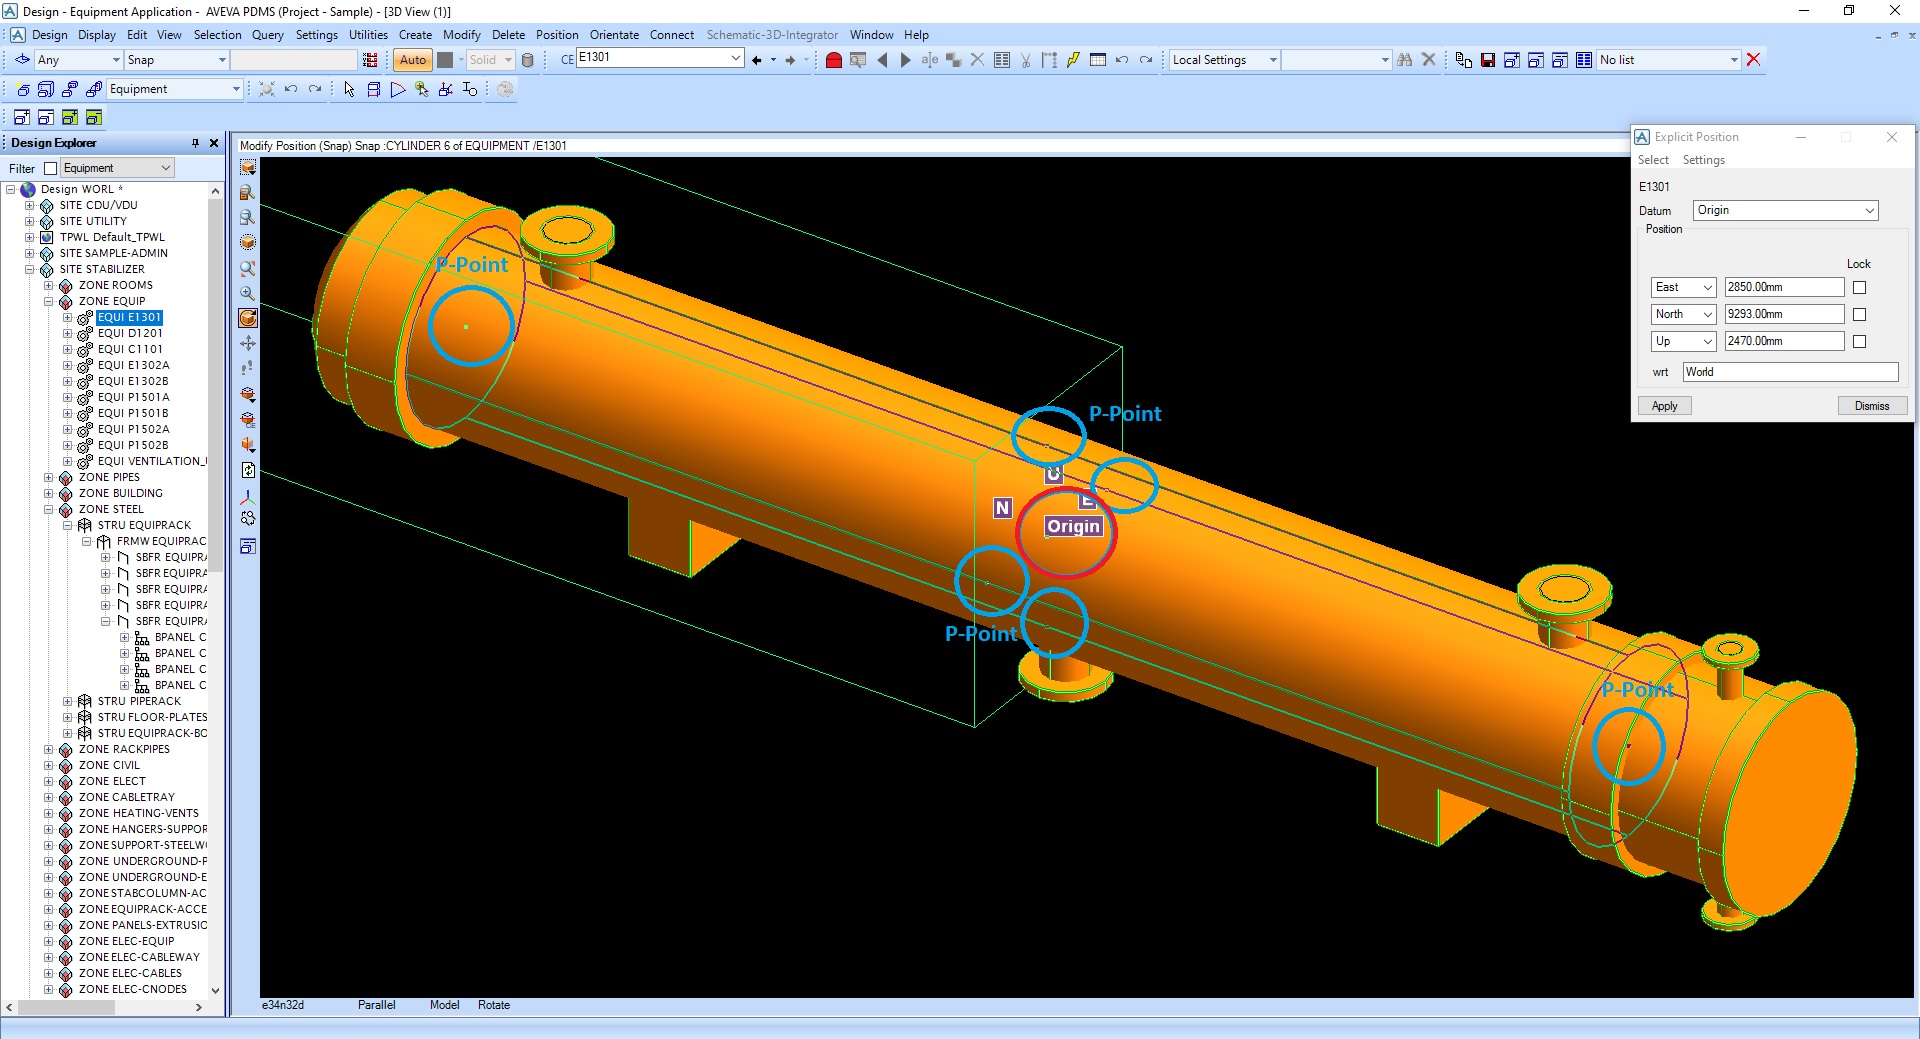Click the binoculars search icon
The height and width of the screenshot is (1039, 1920).
pos(1405,60)
